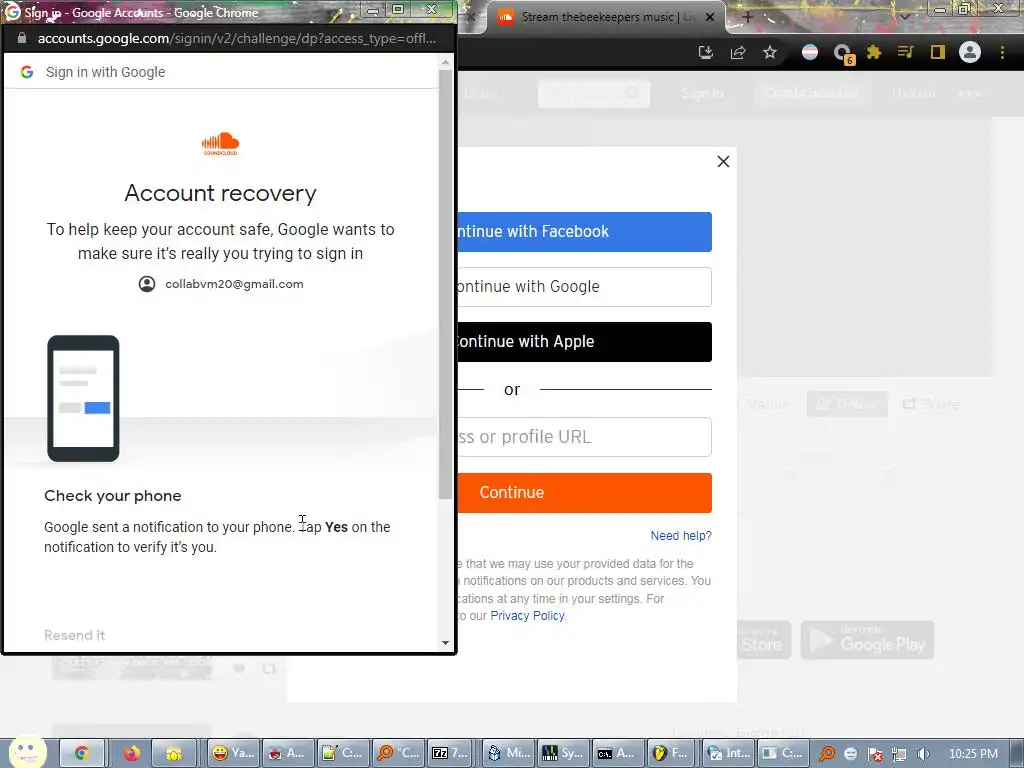Open the Need help? link
The image size is (1024, 768).
click(x=680, y=536)
